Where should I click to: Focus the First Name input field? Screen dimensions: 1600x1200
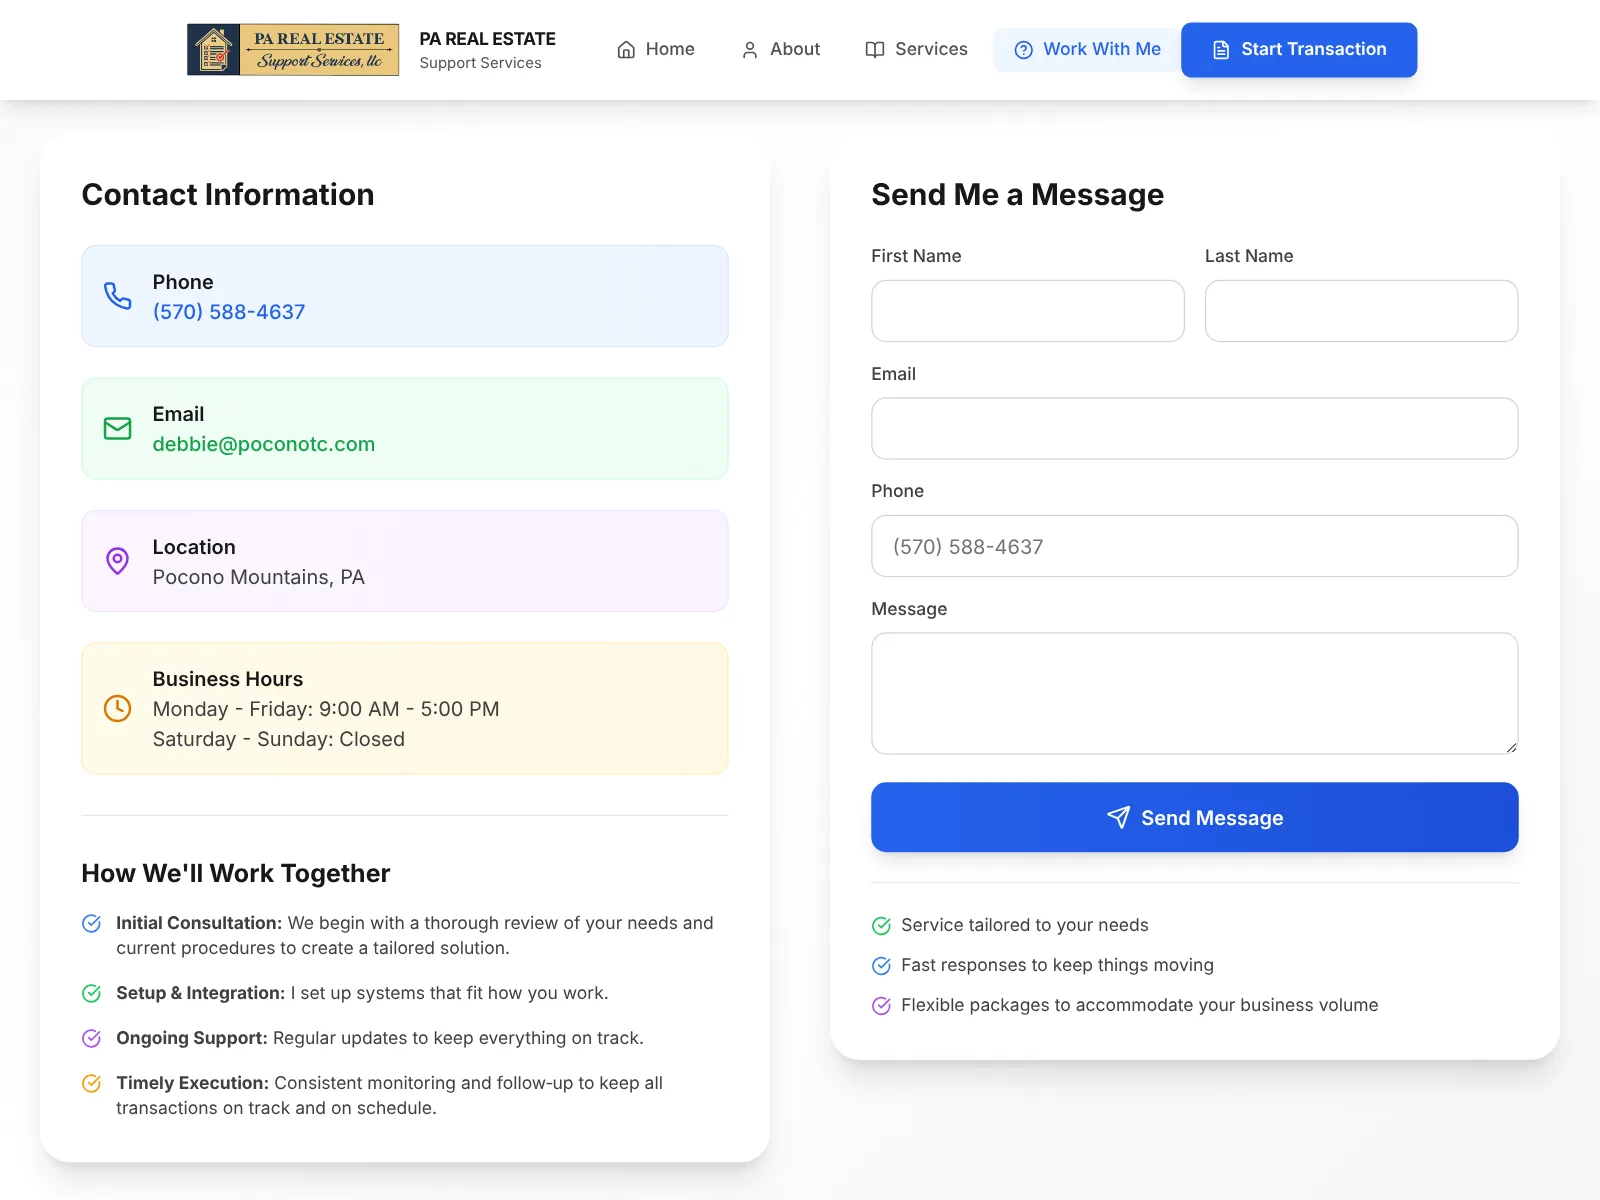(x=1028, y=311)
